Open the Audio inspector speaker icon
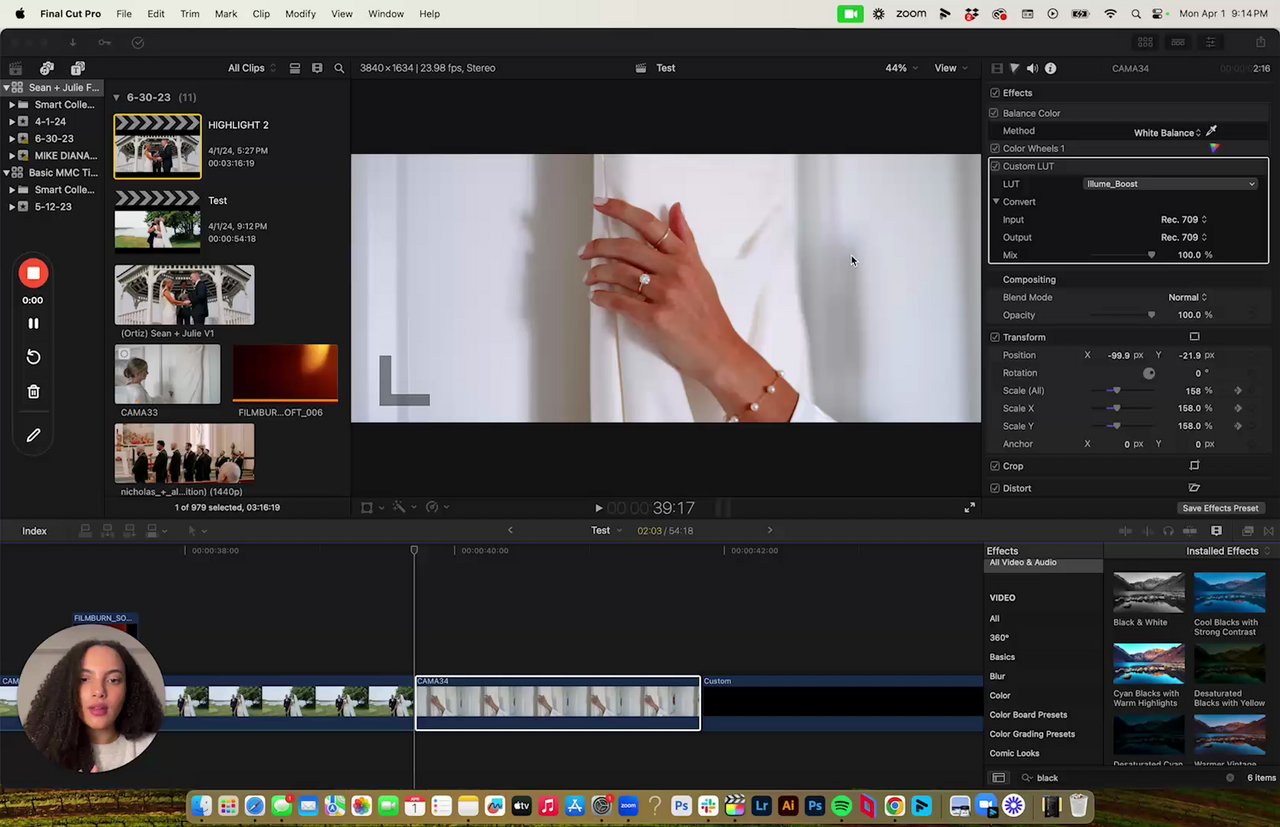 point(1032,68)
